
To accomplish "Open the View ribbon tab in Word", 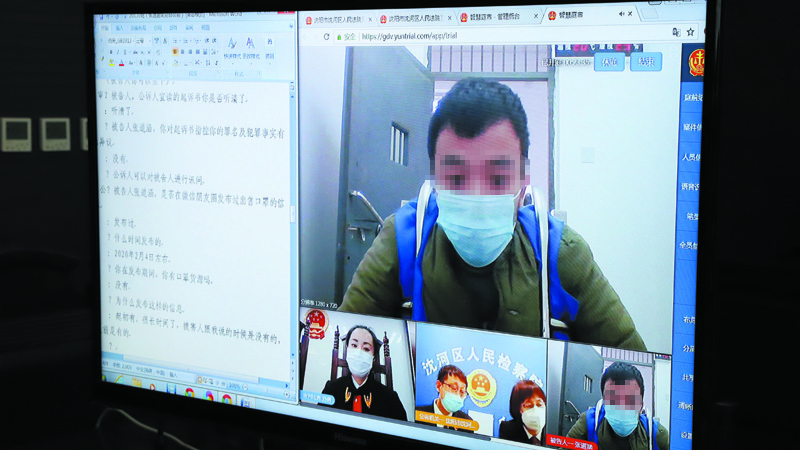I will coord(206,28).
